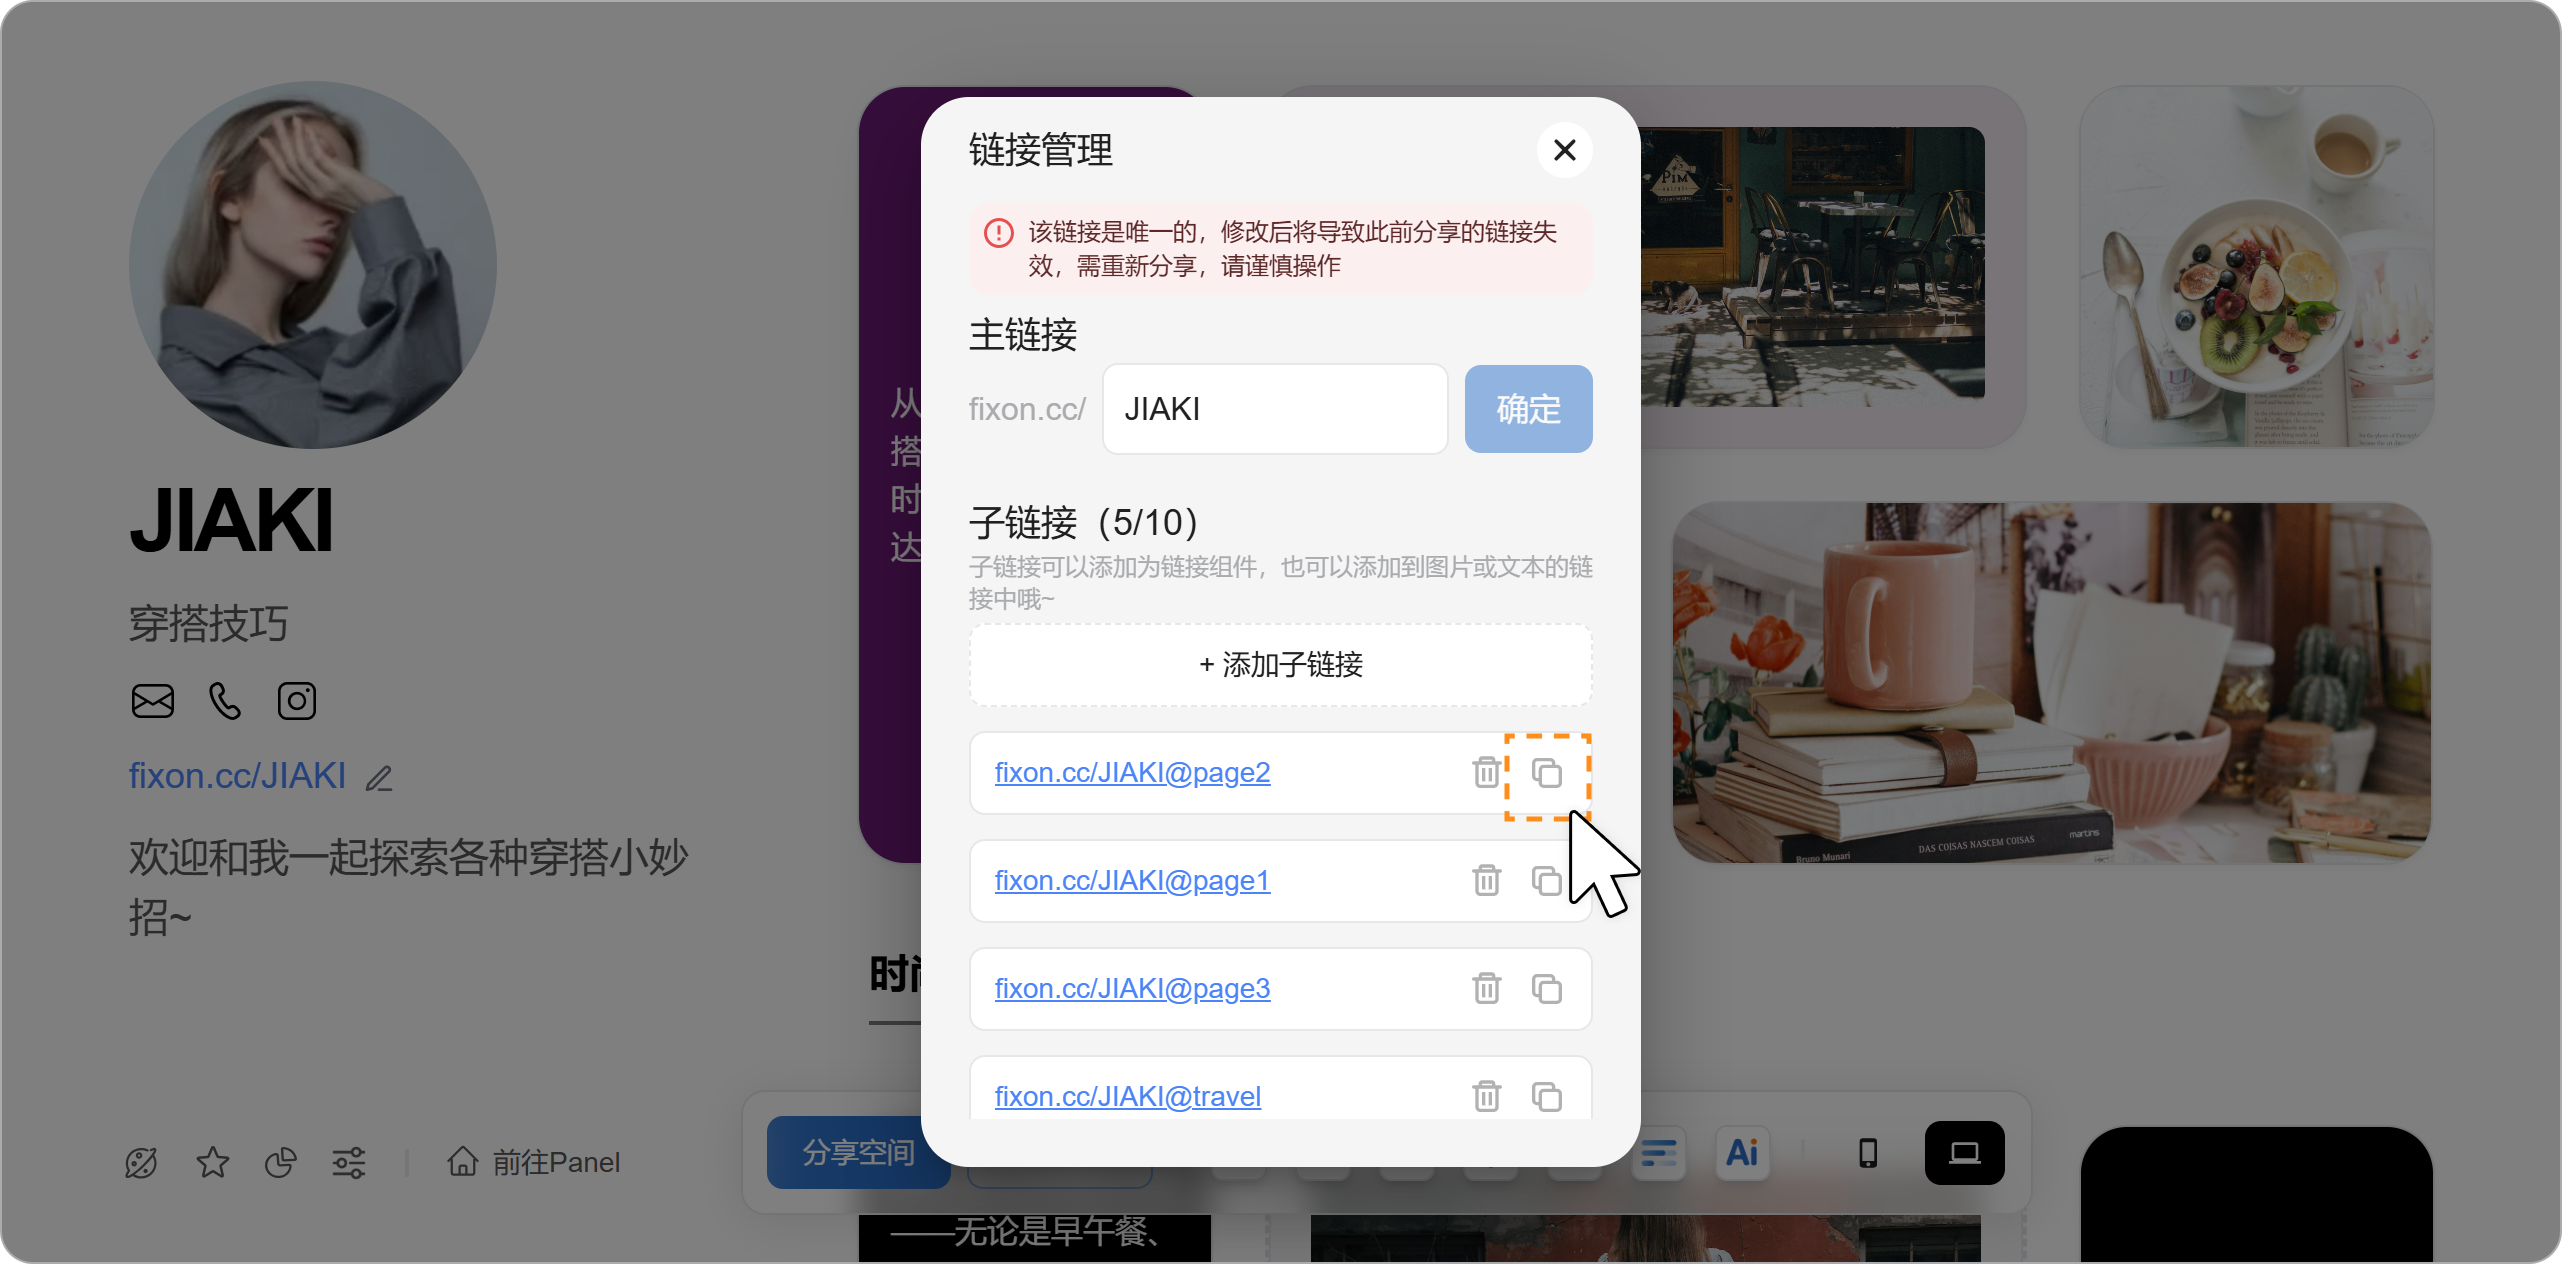Click the pink mug and books photo
This screenshot has height=1264, width=2562.
[x=2052, y=683]
